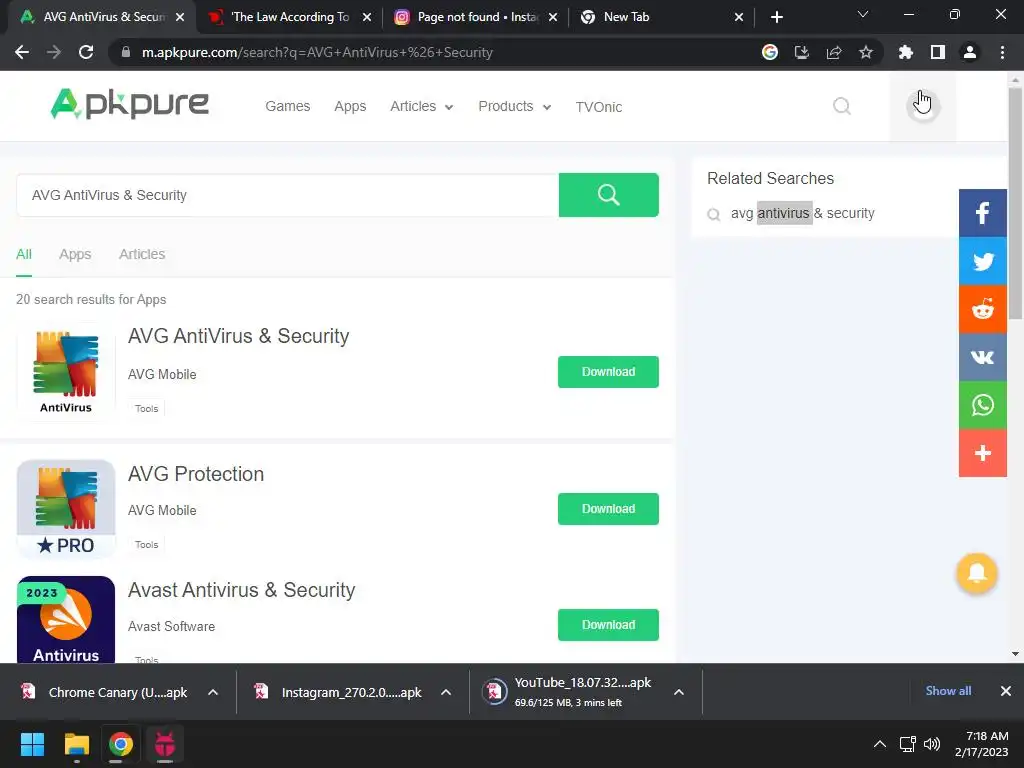Download AVG AntiVirus & Security
The image size is (1024, 768).
coord(608,372)
